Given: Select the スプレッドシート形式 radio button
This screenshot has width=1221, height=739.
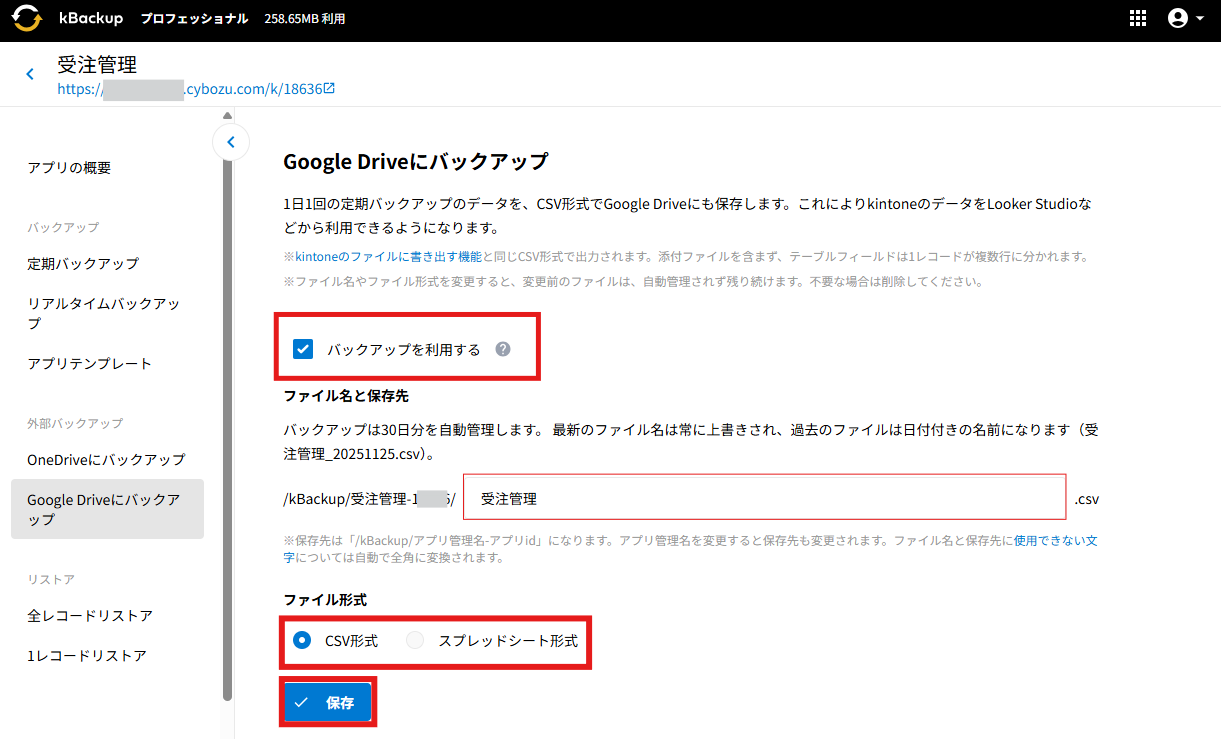Looking at the screenshot, I should pos(415,640).
